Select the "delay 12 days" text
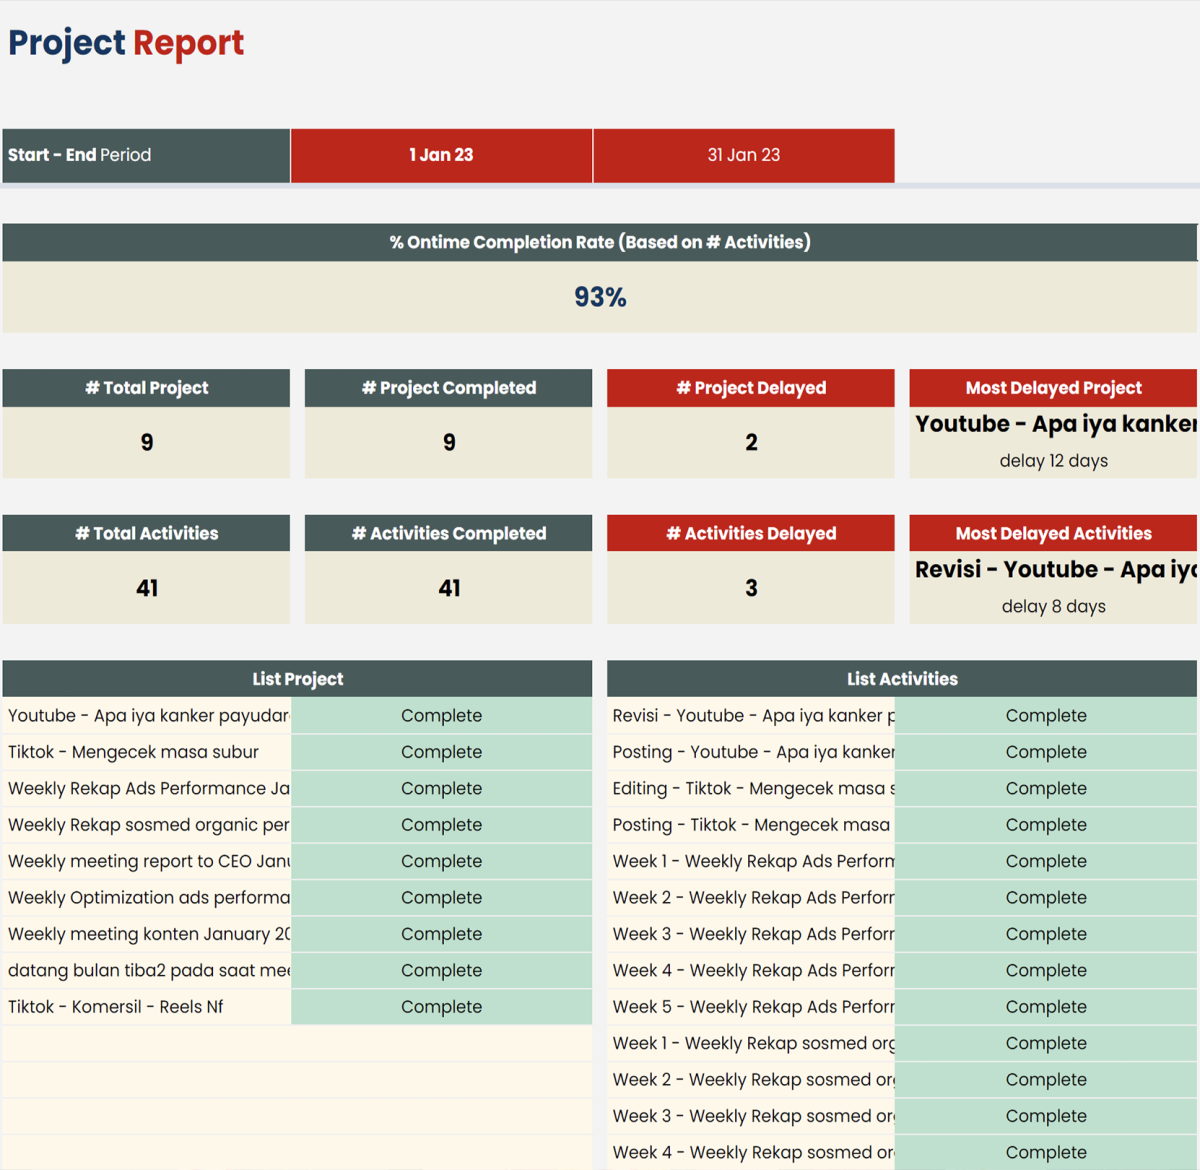 (x=1053, y=461)
